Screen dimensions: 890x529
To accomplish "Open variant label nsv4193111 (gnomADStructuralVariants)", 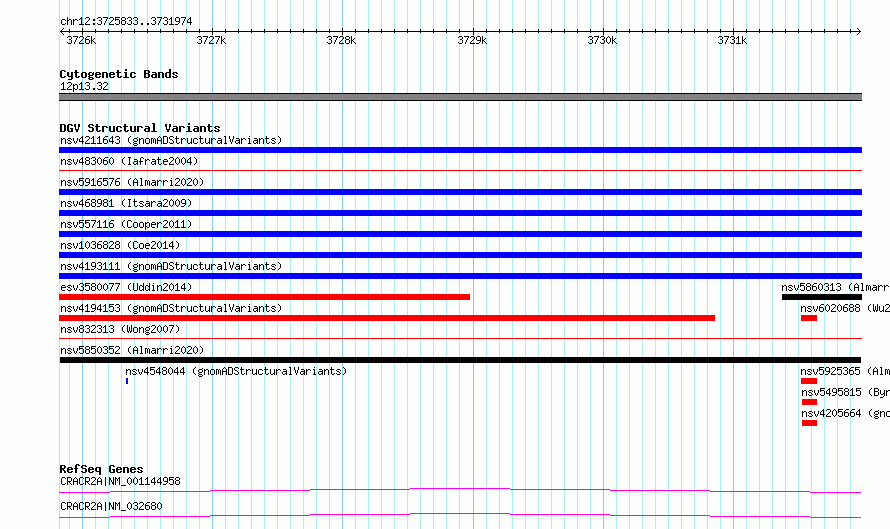I will tap(171, 266).
